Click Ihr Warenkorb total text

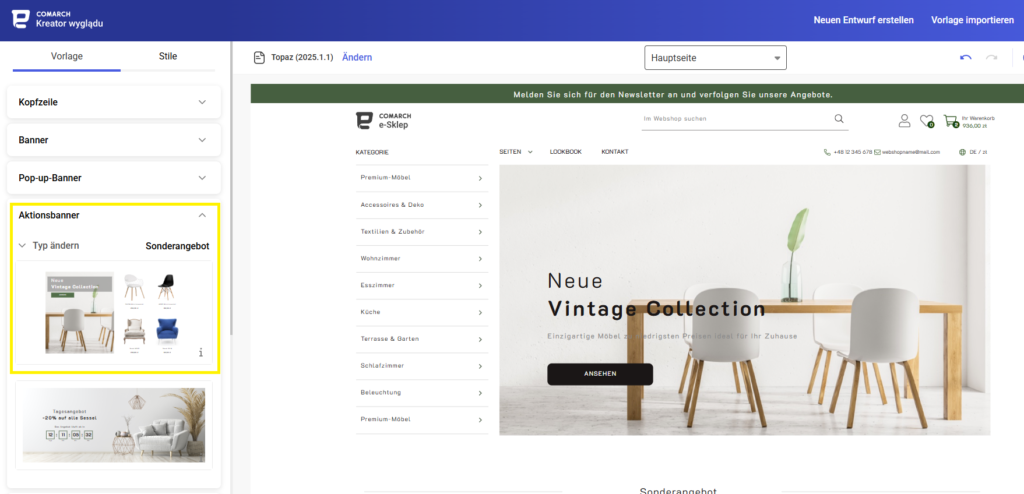click(x=978, y=122)
